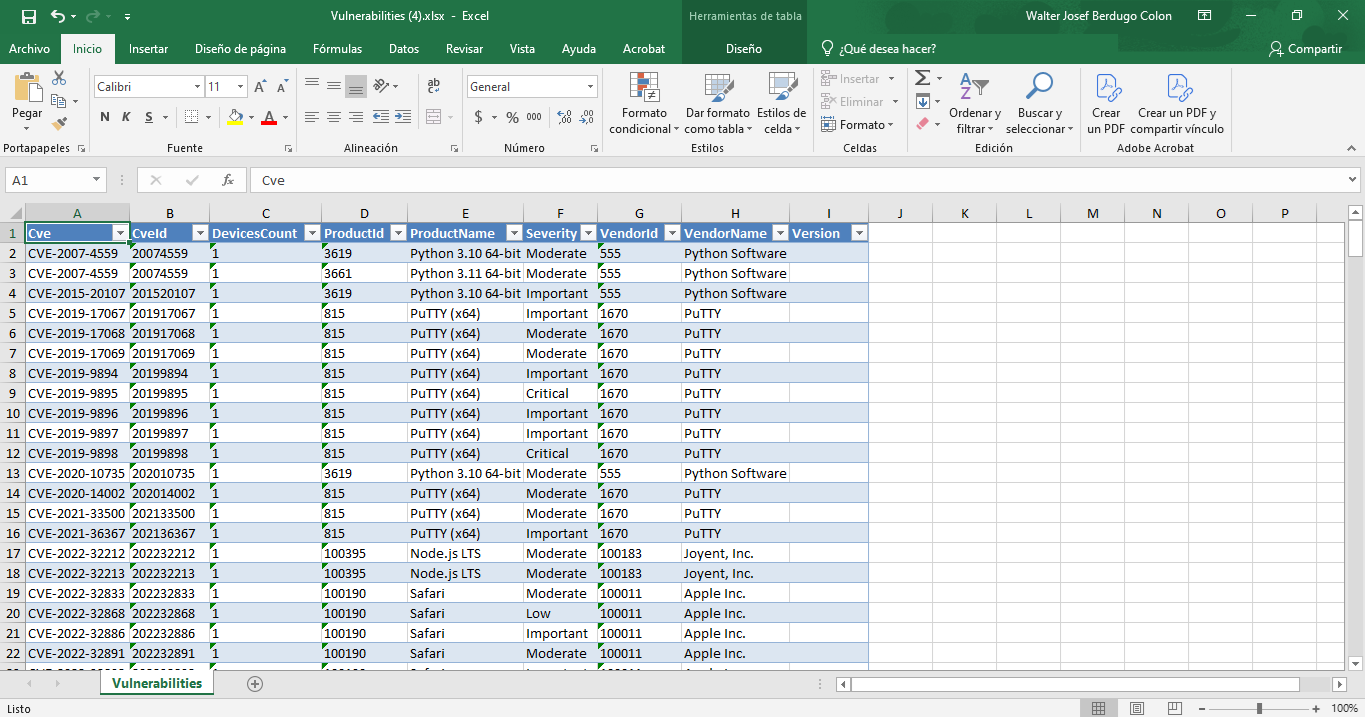Apply the percent style

tap(512, 117)
